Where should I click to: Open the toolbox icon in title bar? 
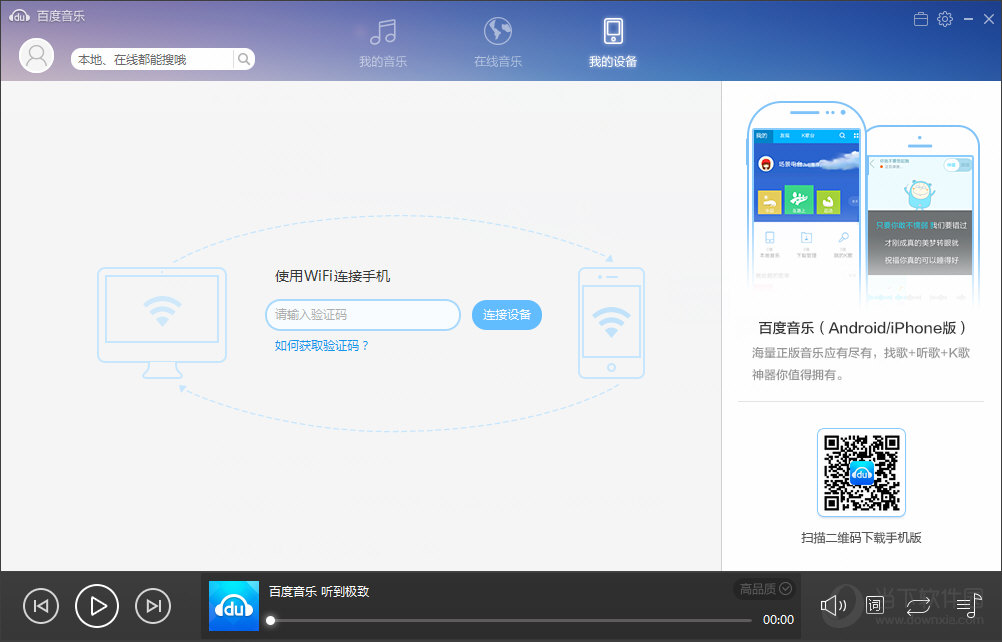pos(921,19)
